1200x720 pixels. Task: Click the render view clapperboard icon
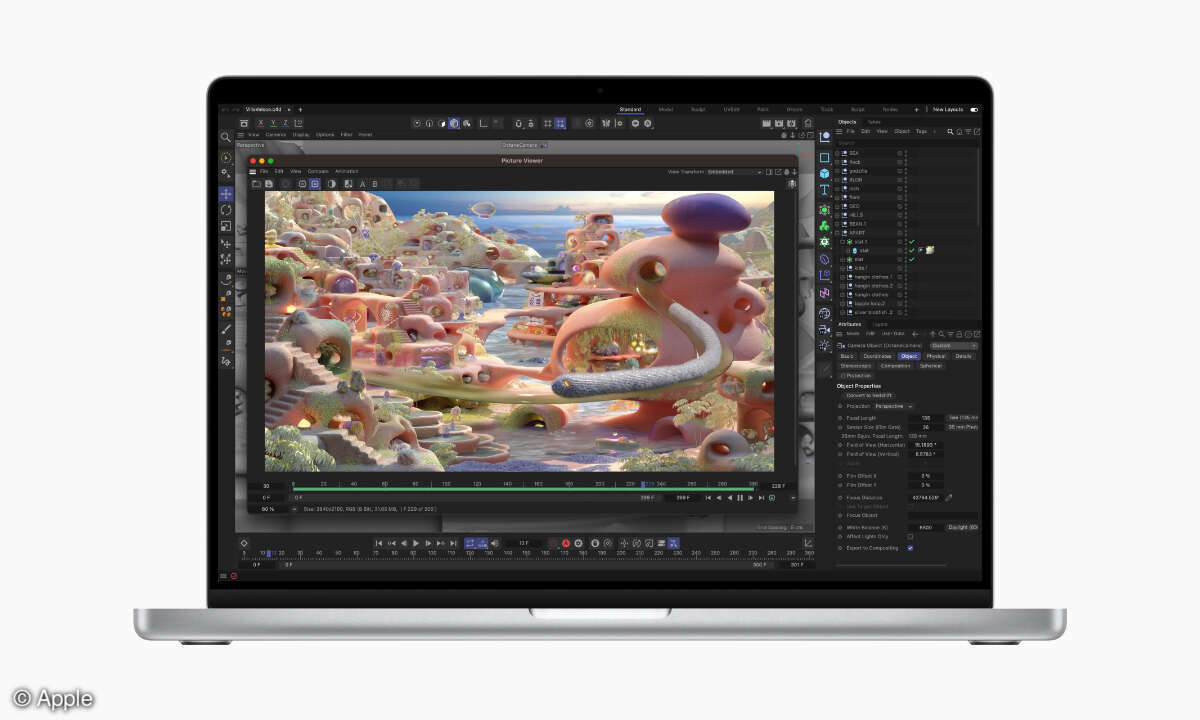pos(767,123)
